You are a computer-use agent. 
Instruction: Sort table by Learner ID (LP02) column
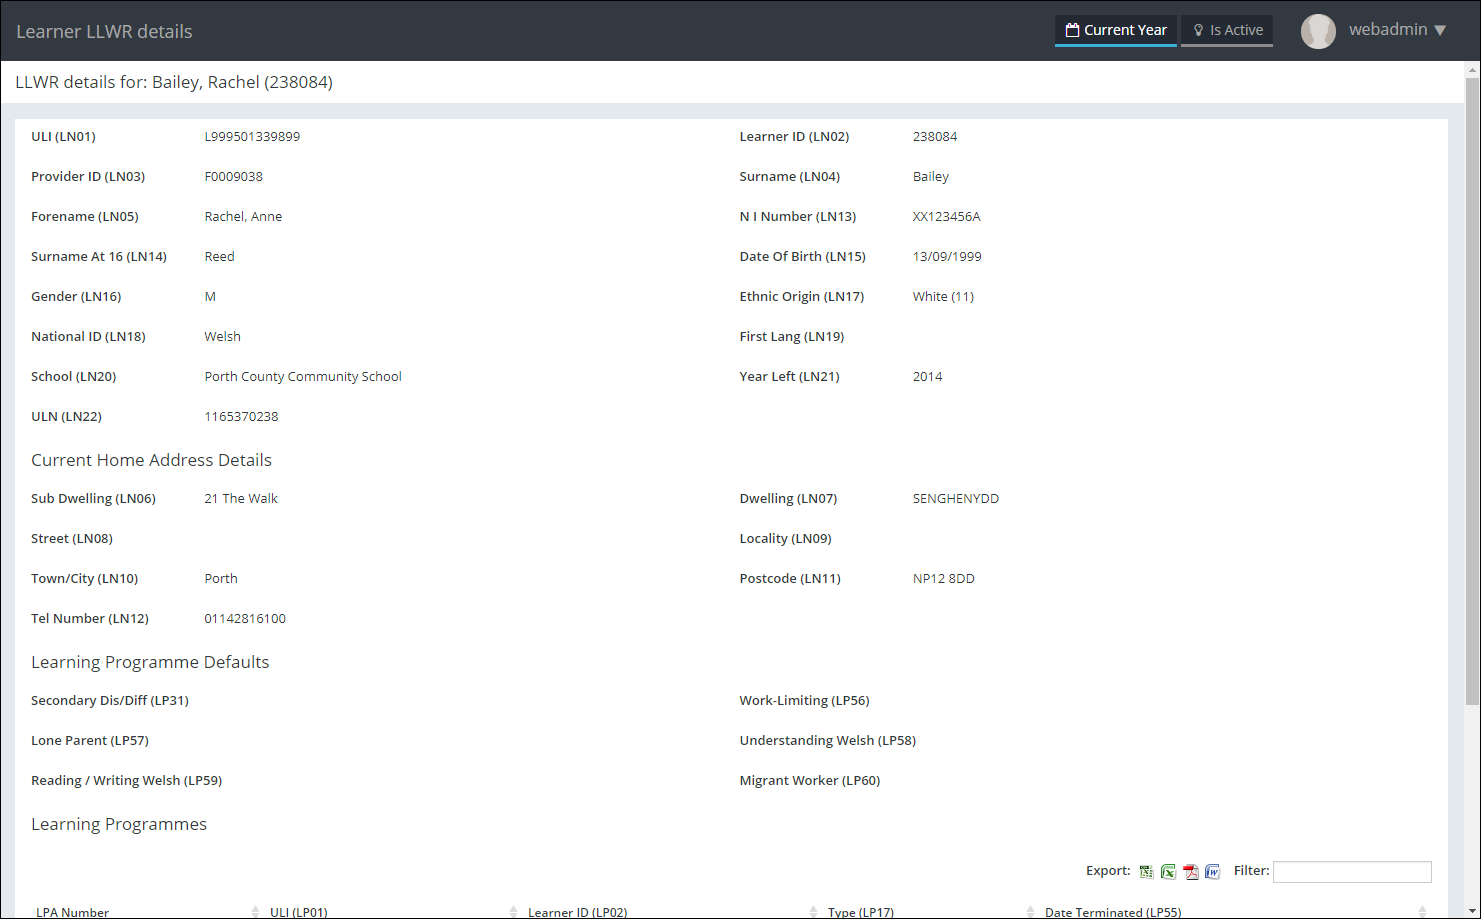point(672,912)
